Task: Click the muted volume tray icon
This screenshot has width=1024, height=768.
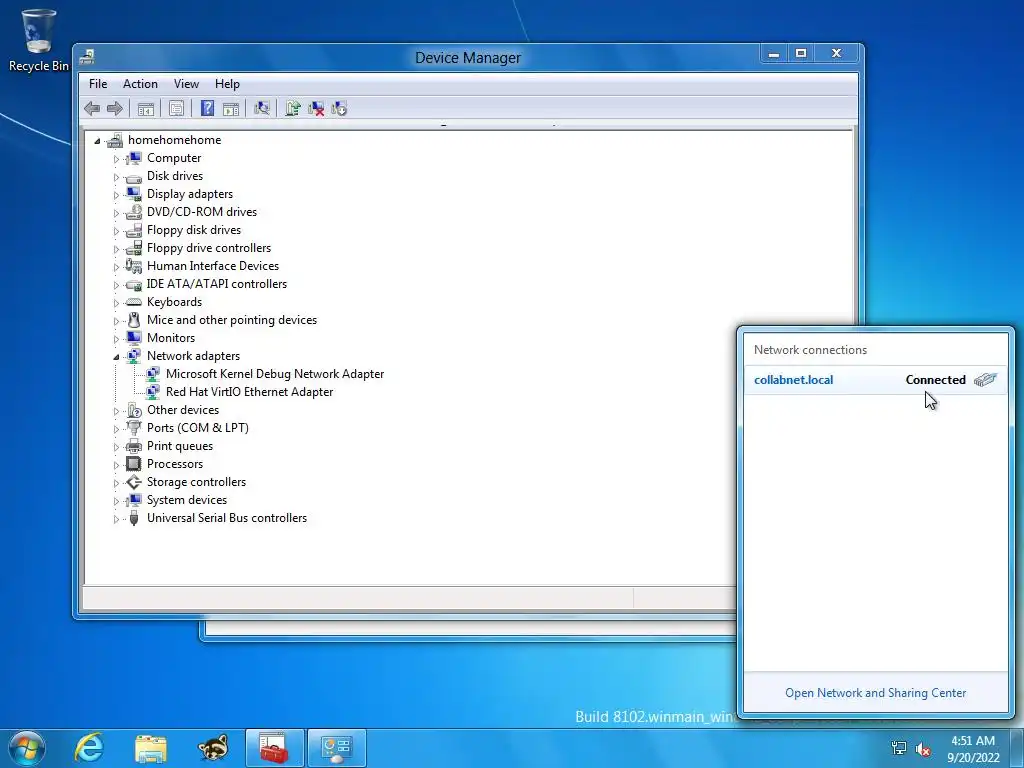Action: pos(923,748)
